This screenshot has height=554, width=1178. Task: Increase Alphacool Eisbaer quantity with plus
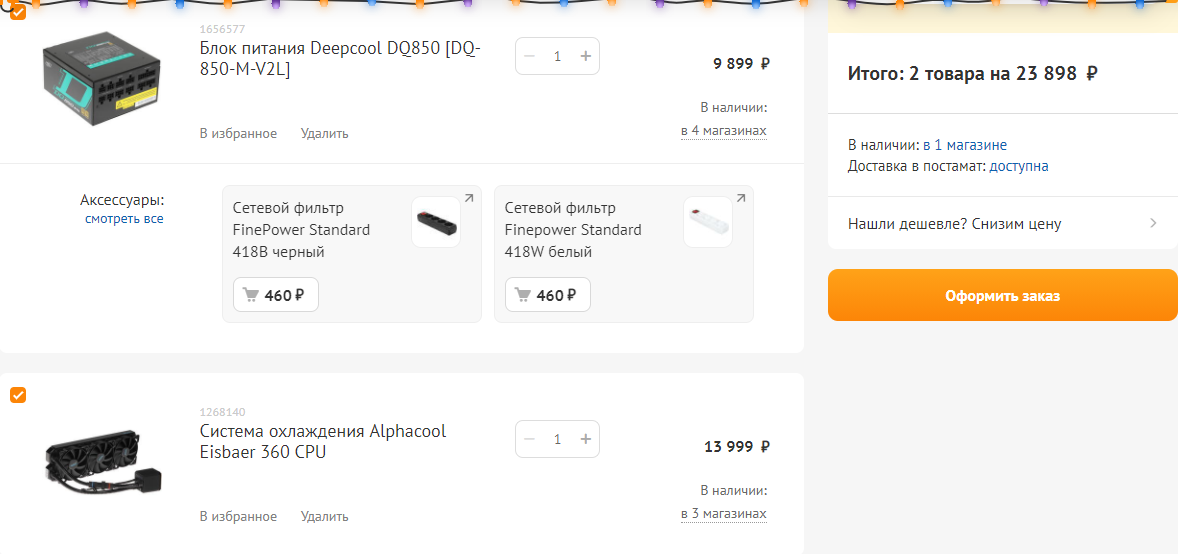coord(586,439)
